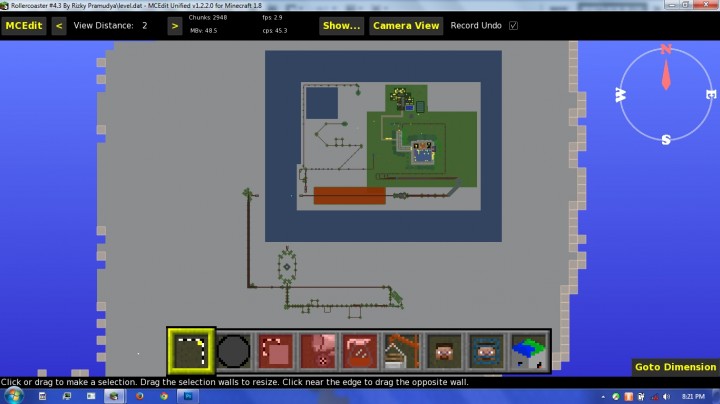Select the Players tool (Steve head icon)
The height and width of the screenshot is (404, 720).
[x=444, y=352]
